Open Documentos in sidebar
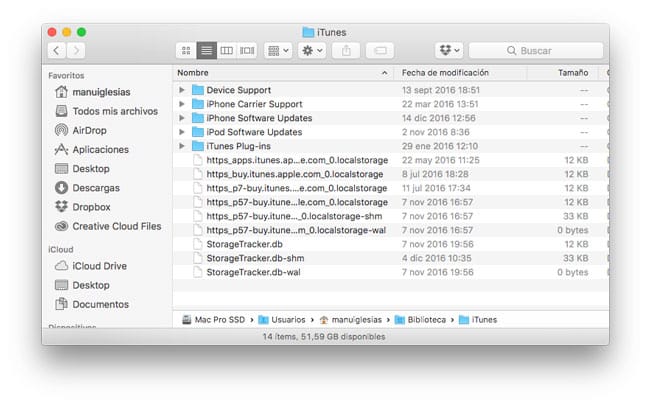Viewport: 650px width, 404px height. click(x=92, y=304)
